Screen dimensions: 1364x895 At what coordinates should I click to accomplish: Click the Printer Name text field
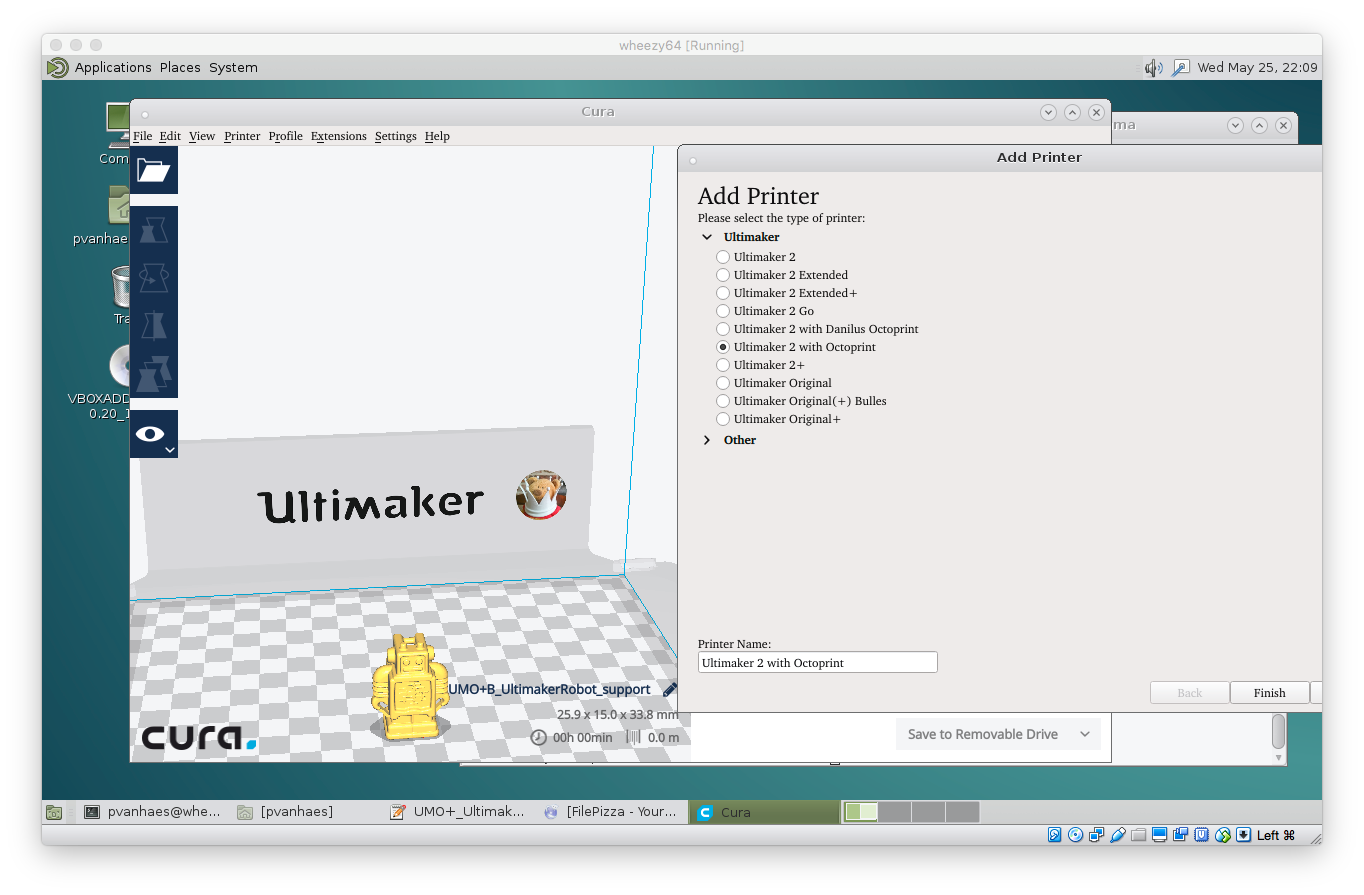817,662
